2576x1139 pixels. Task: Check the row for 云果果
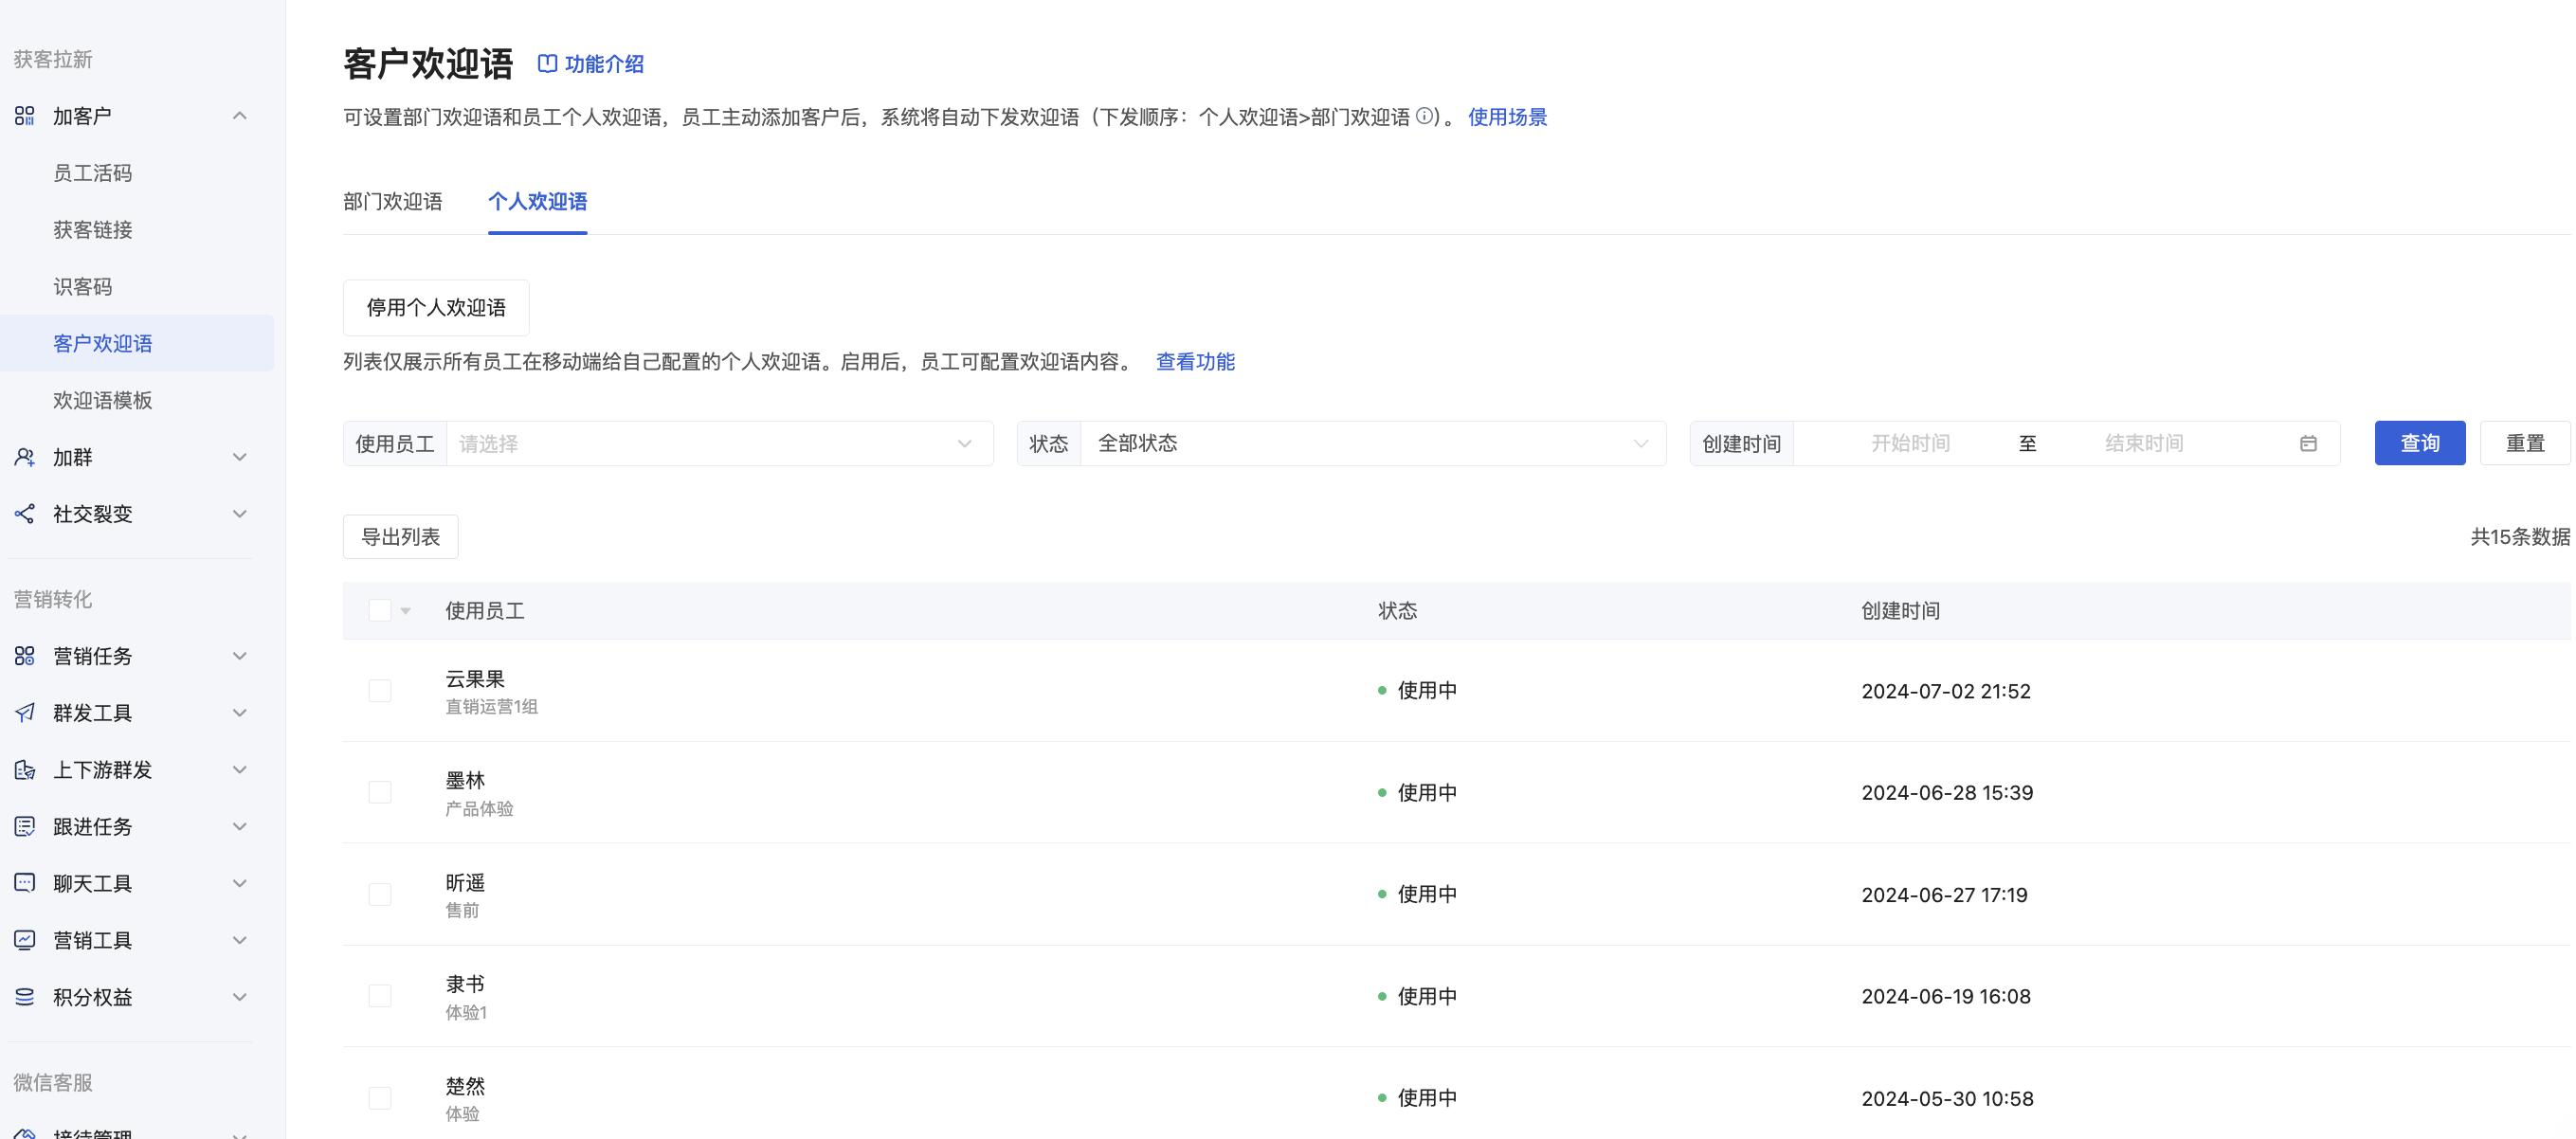pos(380,691)
